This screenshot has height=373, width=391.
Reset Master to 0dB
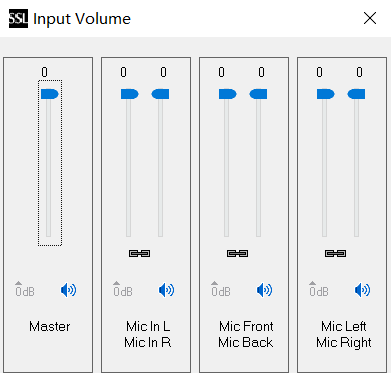tap(25, 289)
